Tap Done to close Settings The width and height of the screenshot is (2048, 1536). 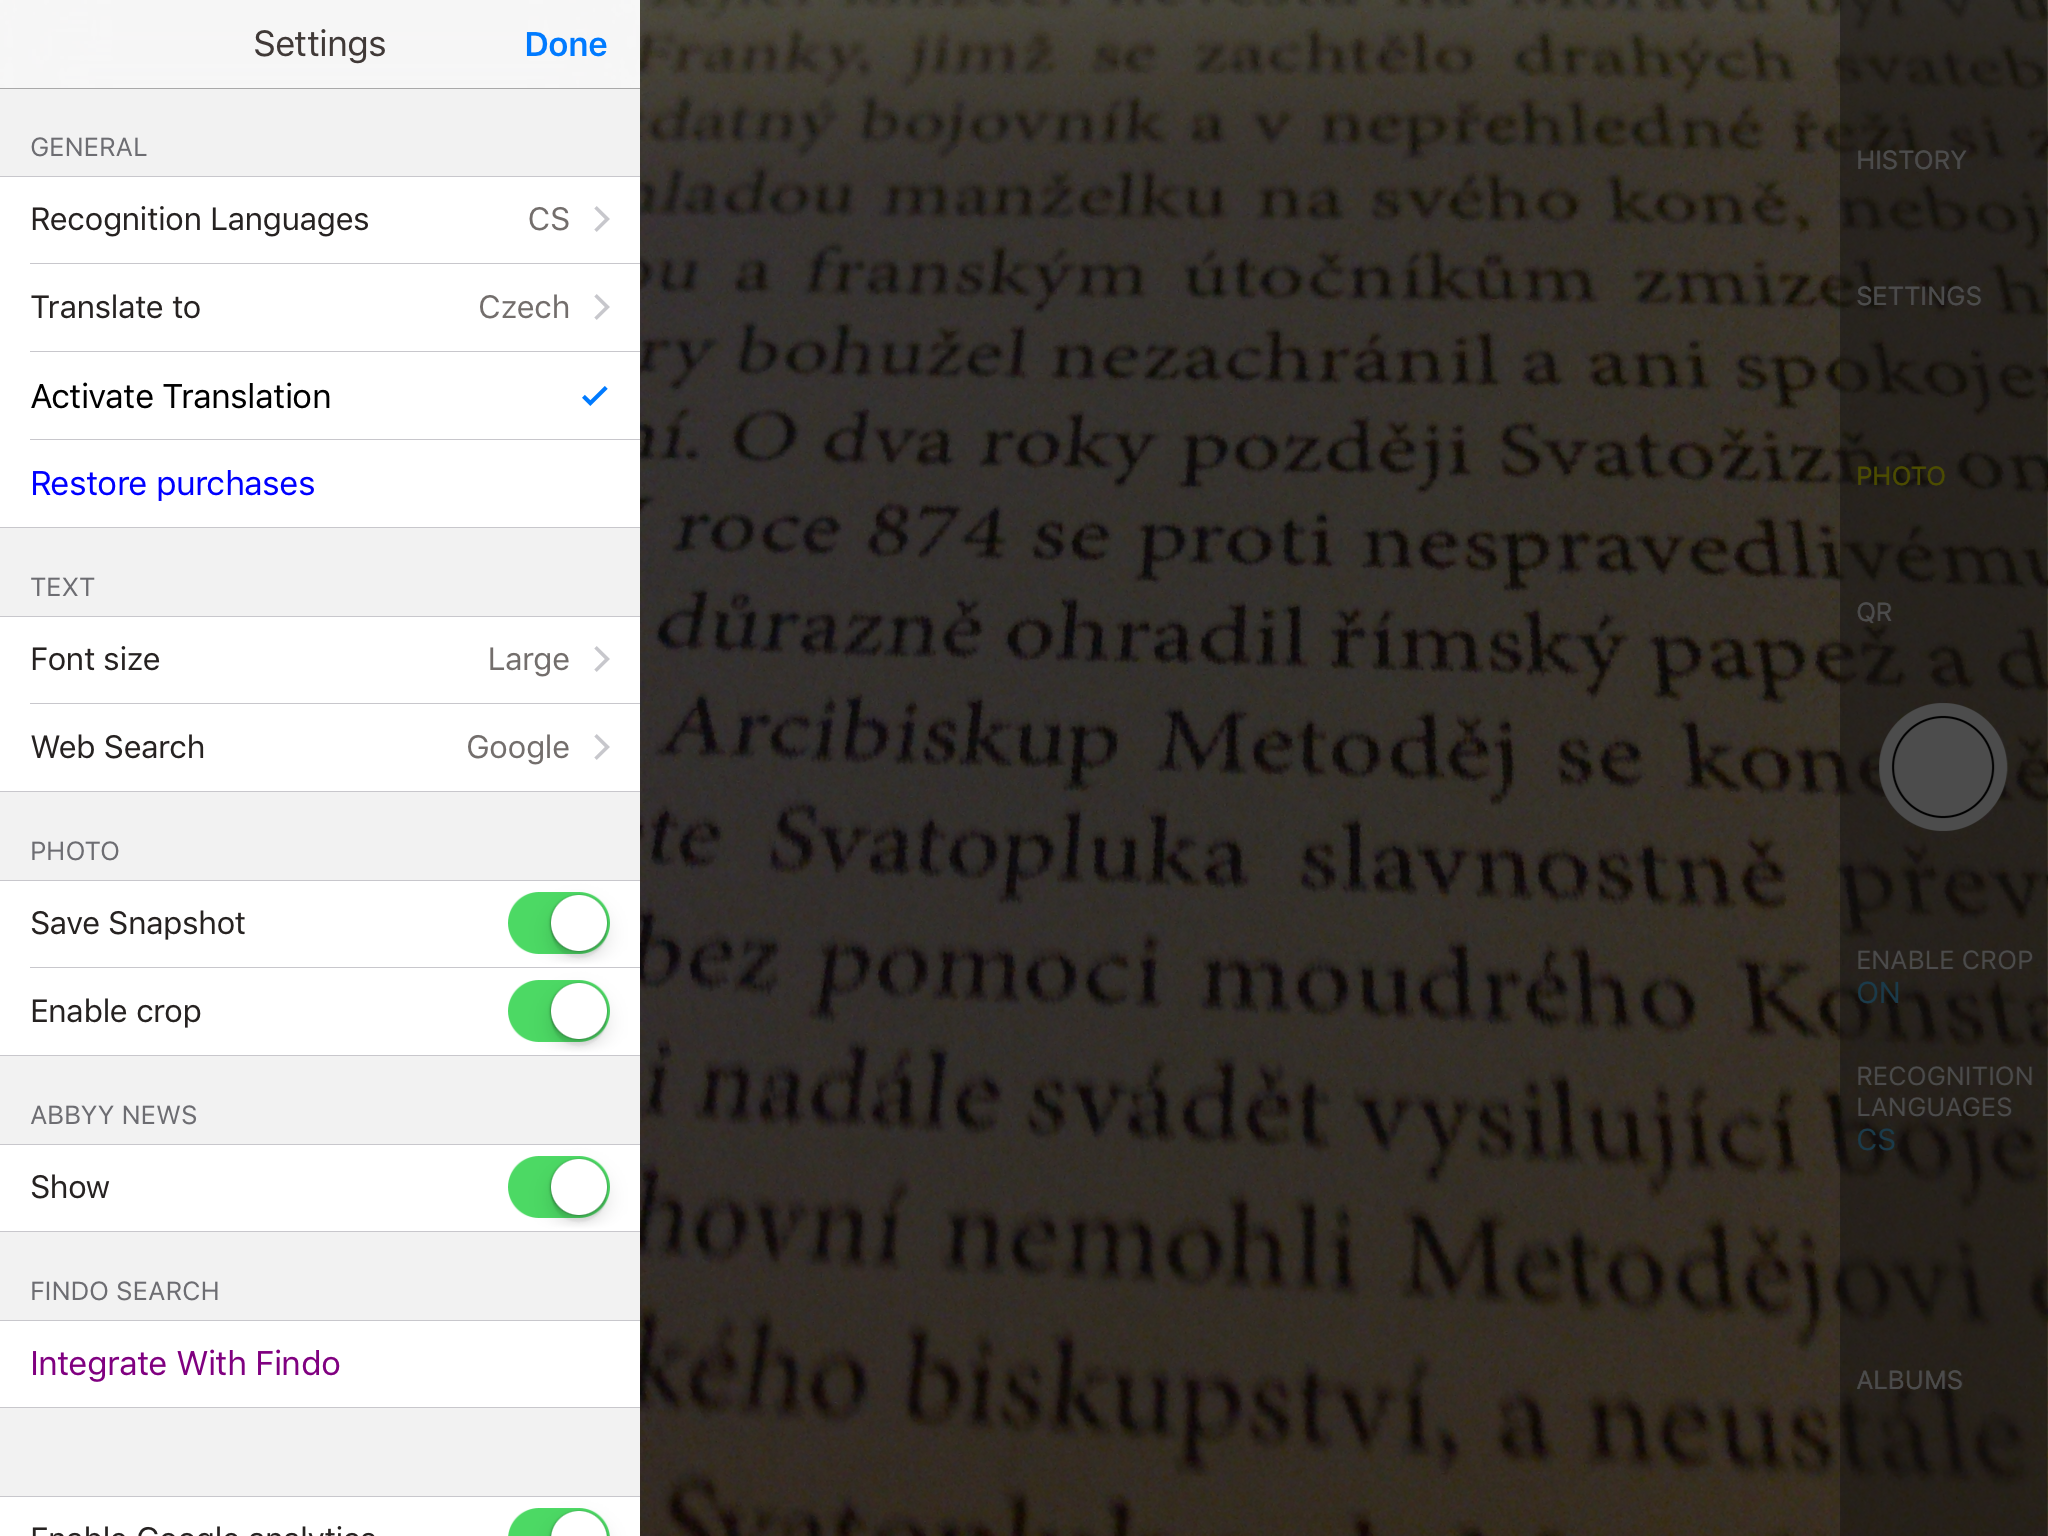click(565, 45)
